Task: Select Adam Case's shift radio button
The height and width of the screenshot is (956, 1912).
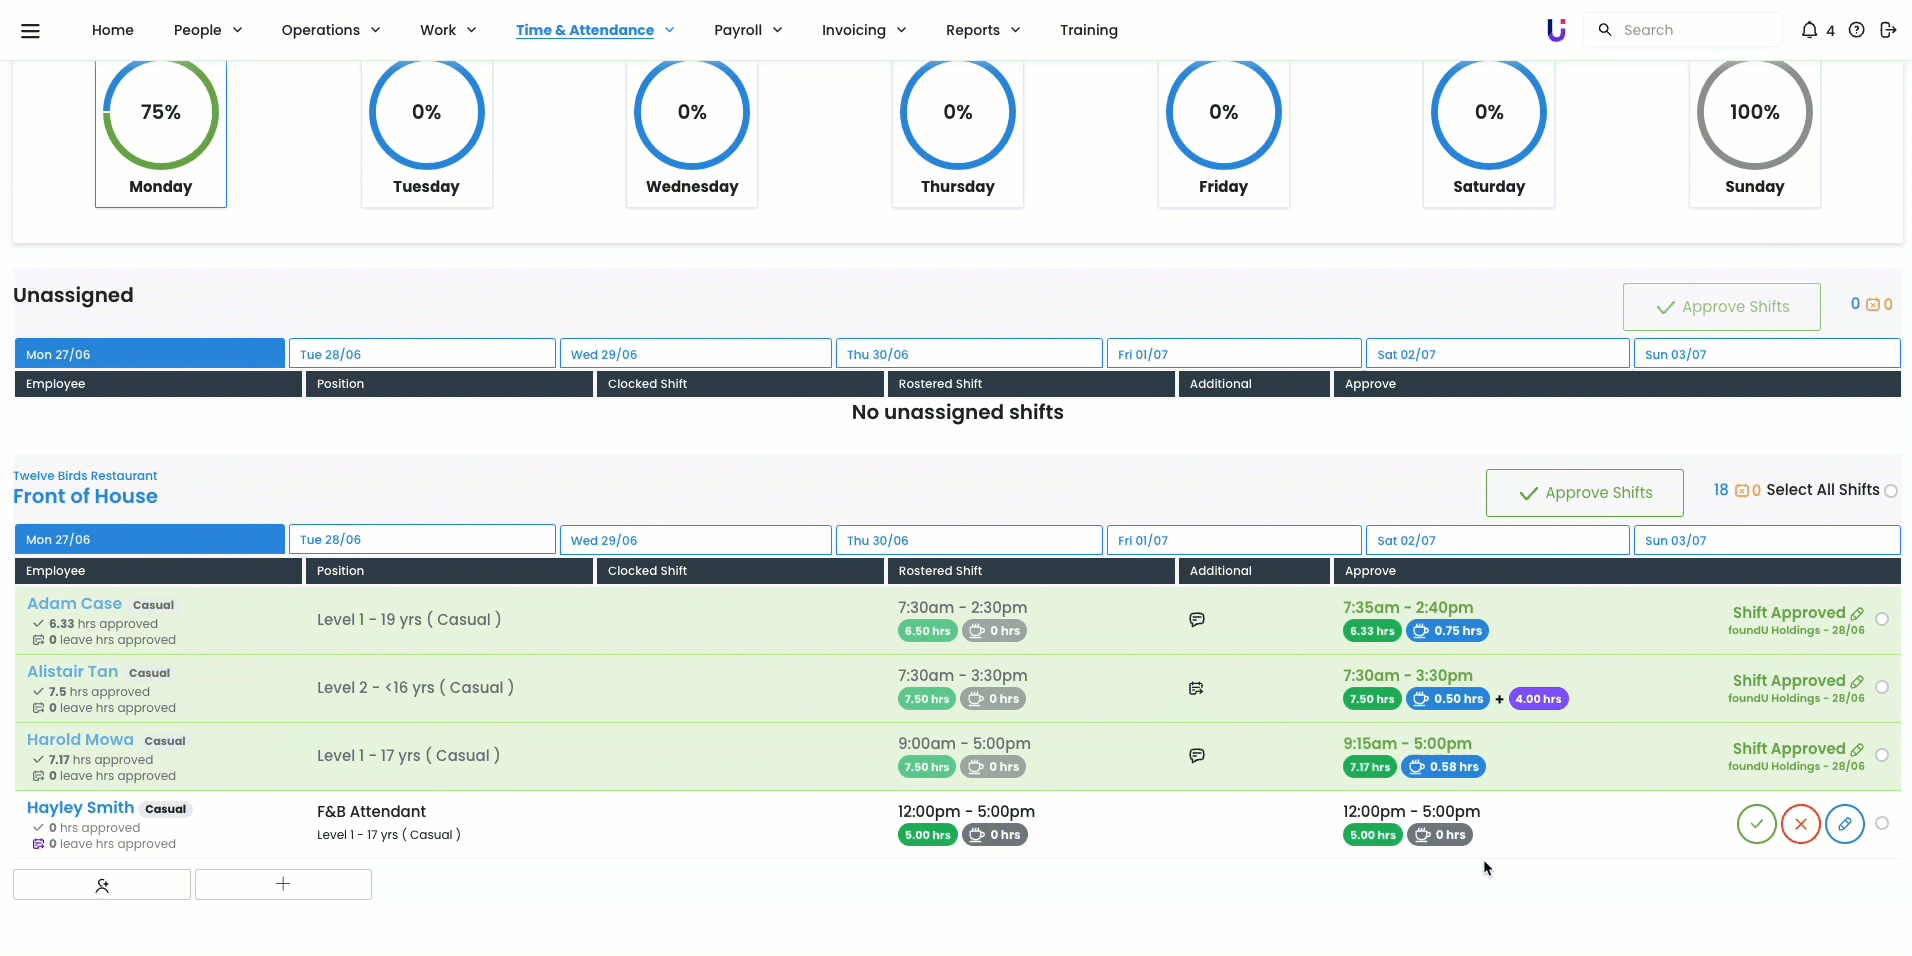Action: [1882, 619]
